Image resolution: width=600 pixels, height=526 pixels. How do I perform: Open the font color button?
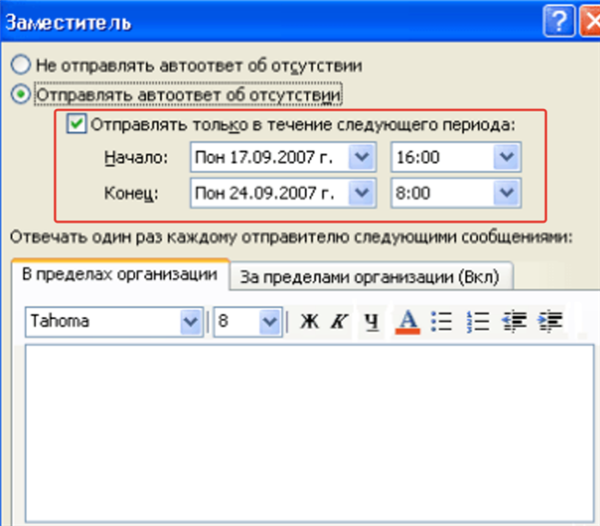408,321
